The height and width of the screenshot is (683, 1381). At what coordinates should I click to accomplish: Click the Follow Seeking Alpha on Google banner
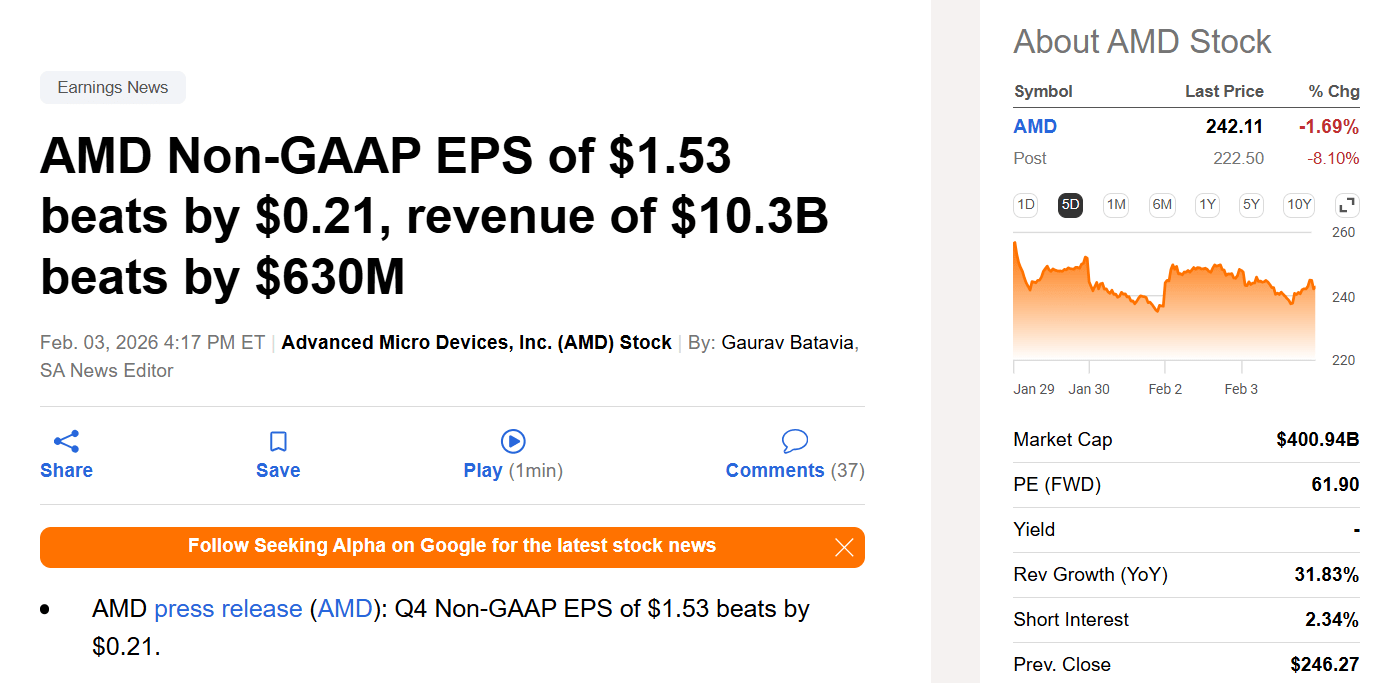[452, 546]
